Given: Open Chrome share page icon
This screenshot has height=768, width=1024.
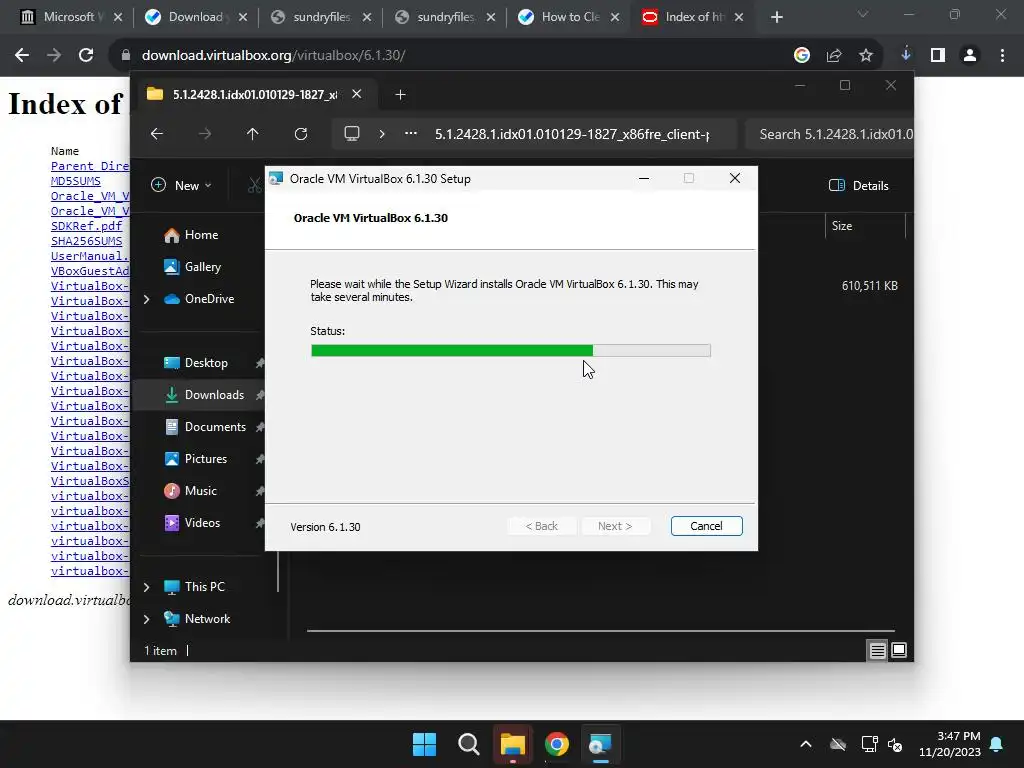Looking at the screenshot, I should pyautogui.click(x=833, y=56).
